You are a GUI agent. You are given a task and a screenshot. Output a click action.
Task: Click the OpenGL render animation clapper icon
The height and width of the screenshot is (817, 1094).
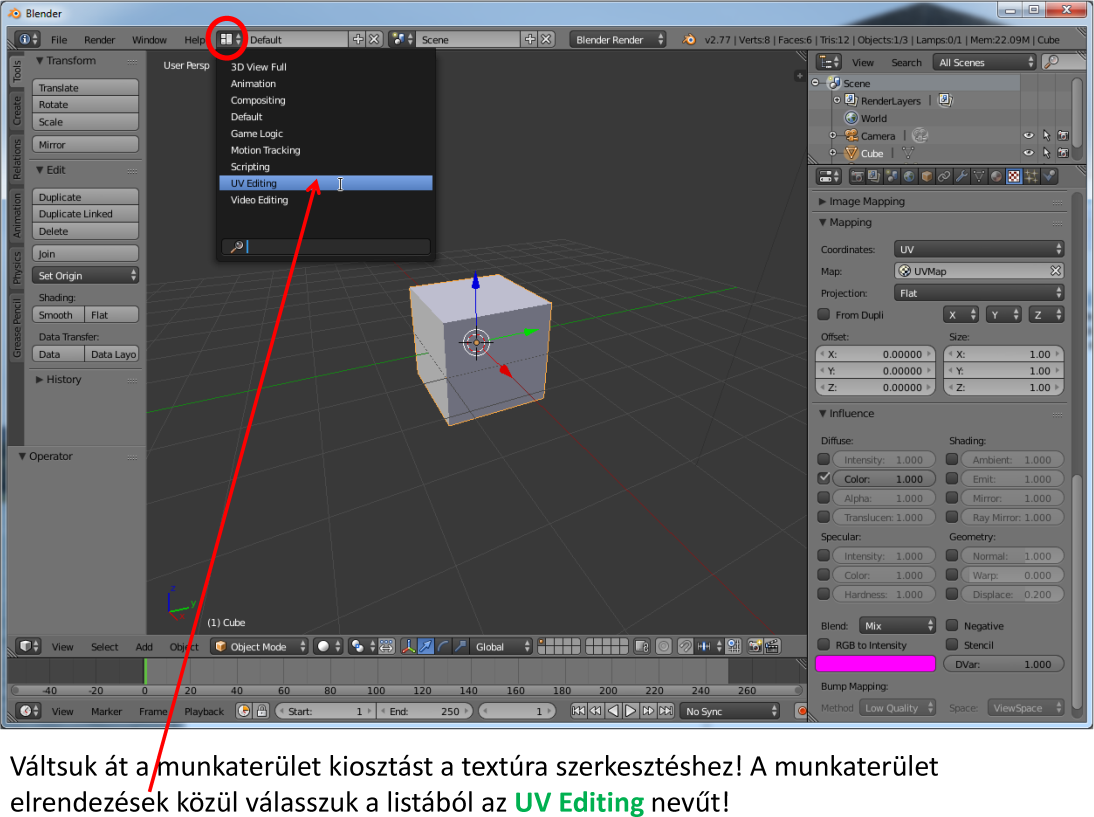click(x=772, y=647)
